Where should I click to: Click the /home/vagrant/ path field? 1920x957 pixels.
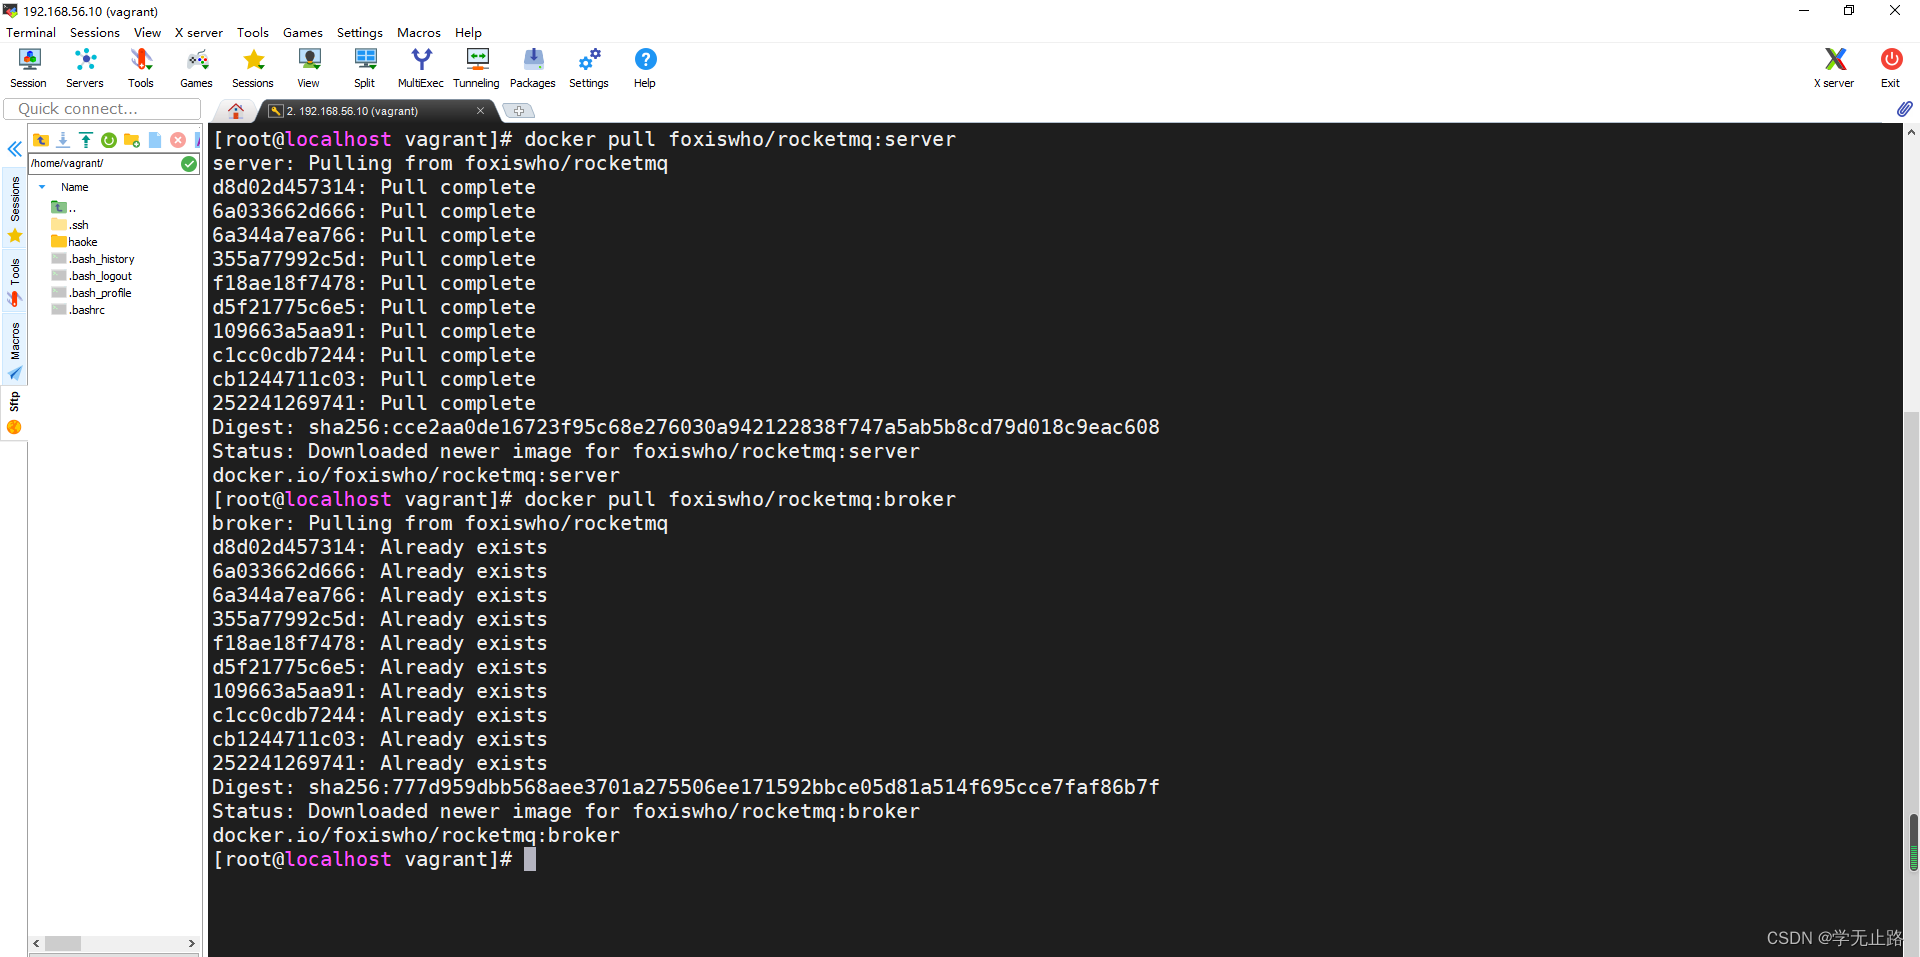[104, 163]
